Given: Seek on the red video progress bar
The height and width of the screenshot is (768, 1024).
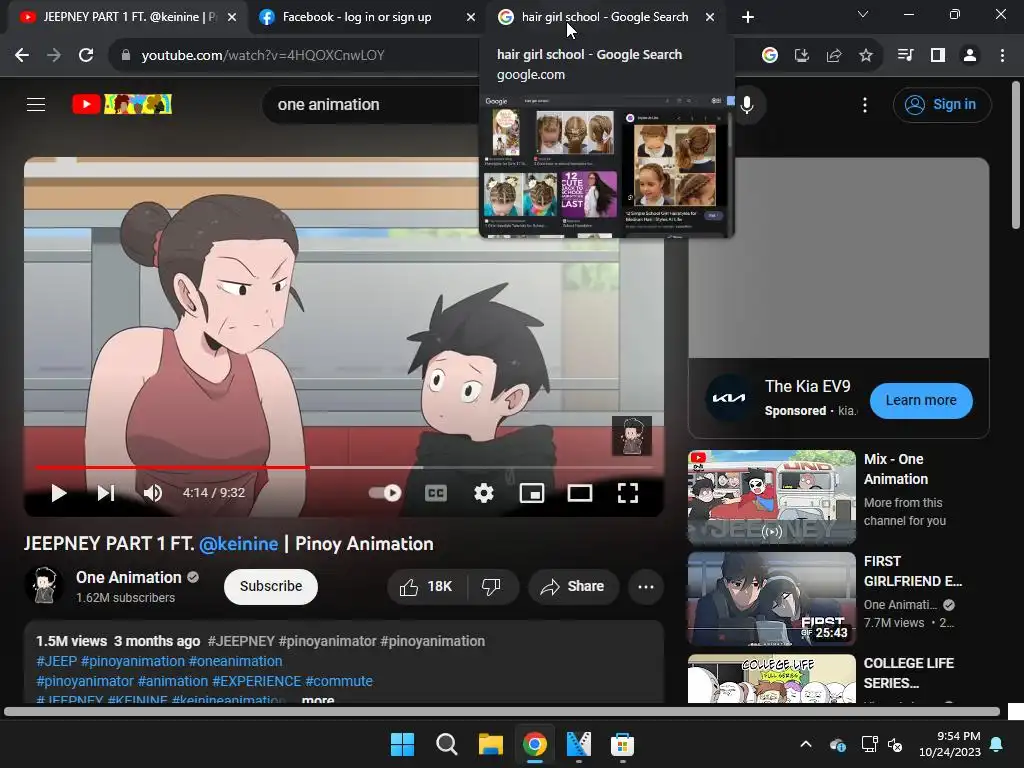Looking at the screenshot, I should click(171, 468).
